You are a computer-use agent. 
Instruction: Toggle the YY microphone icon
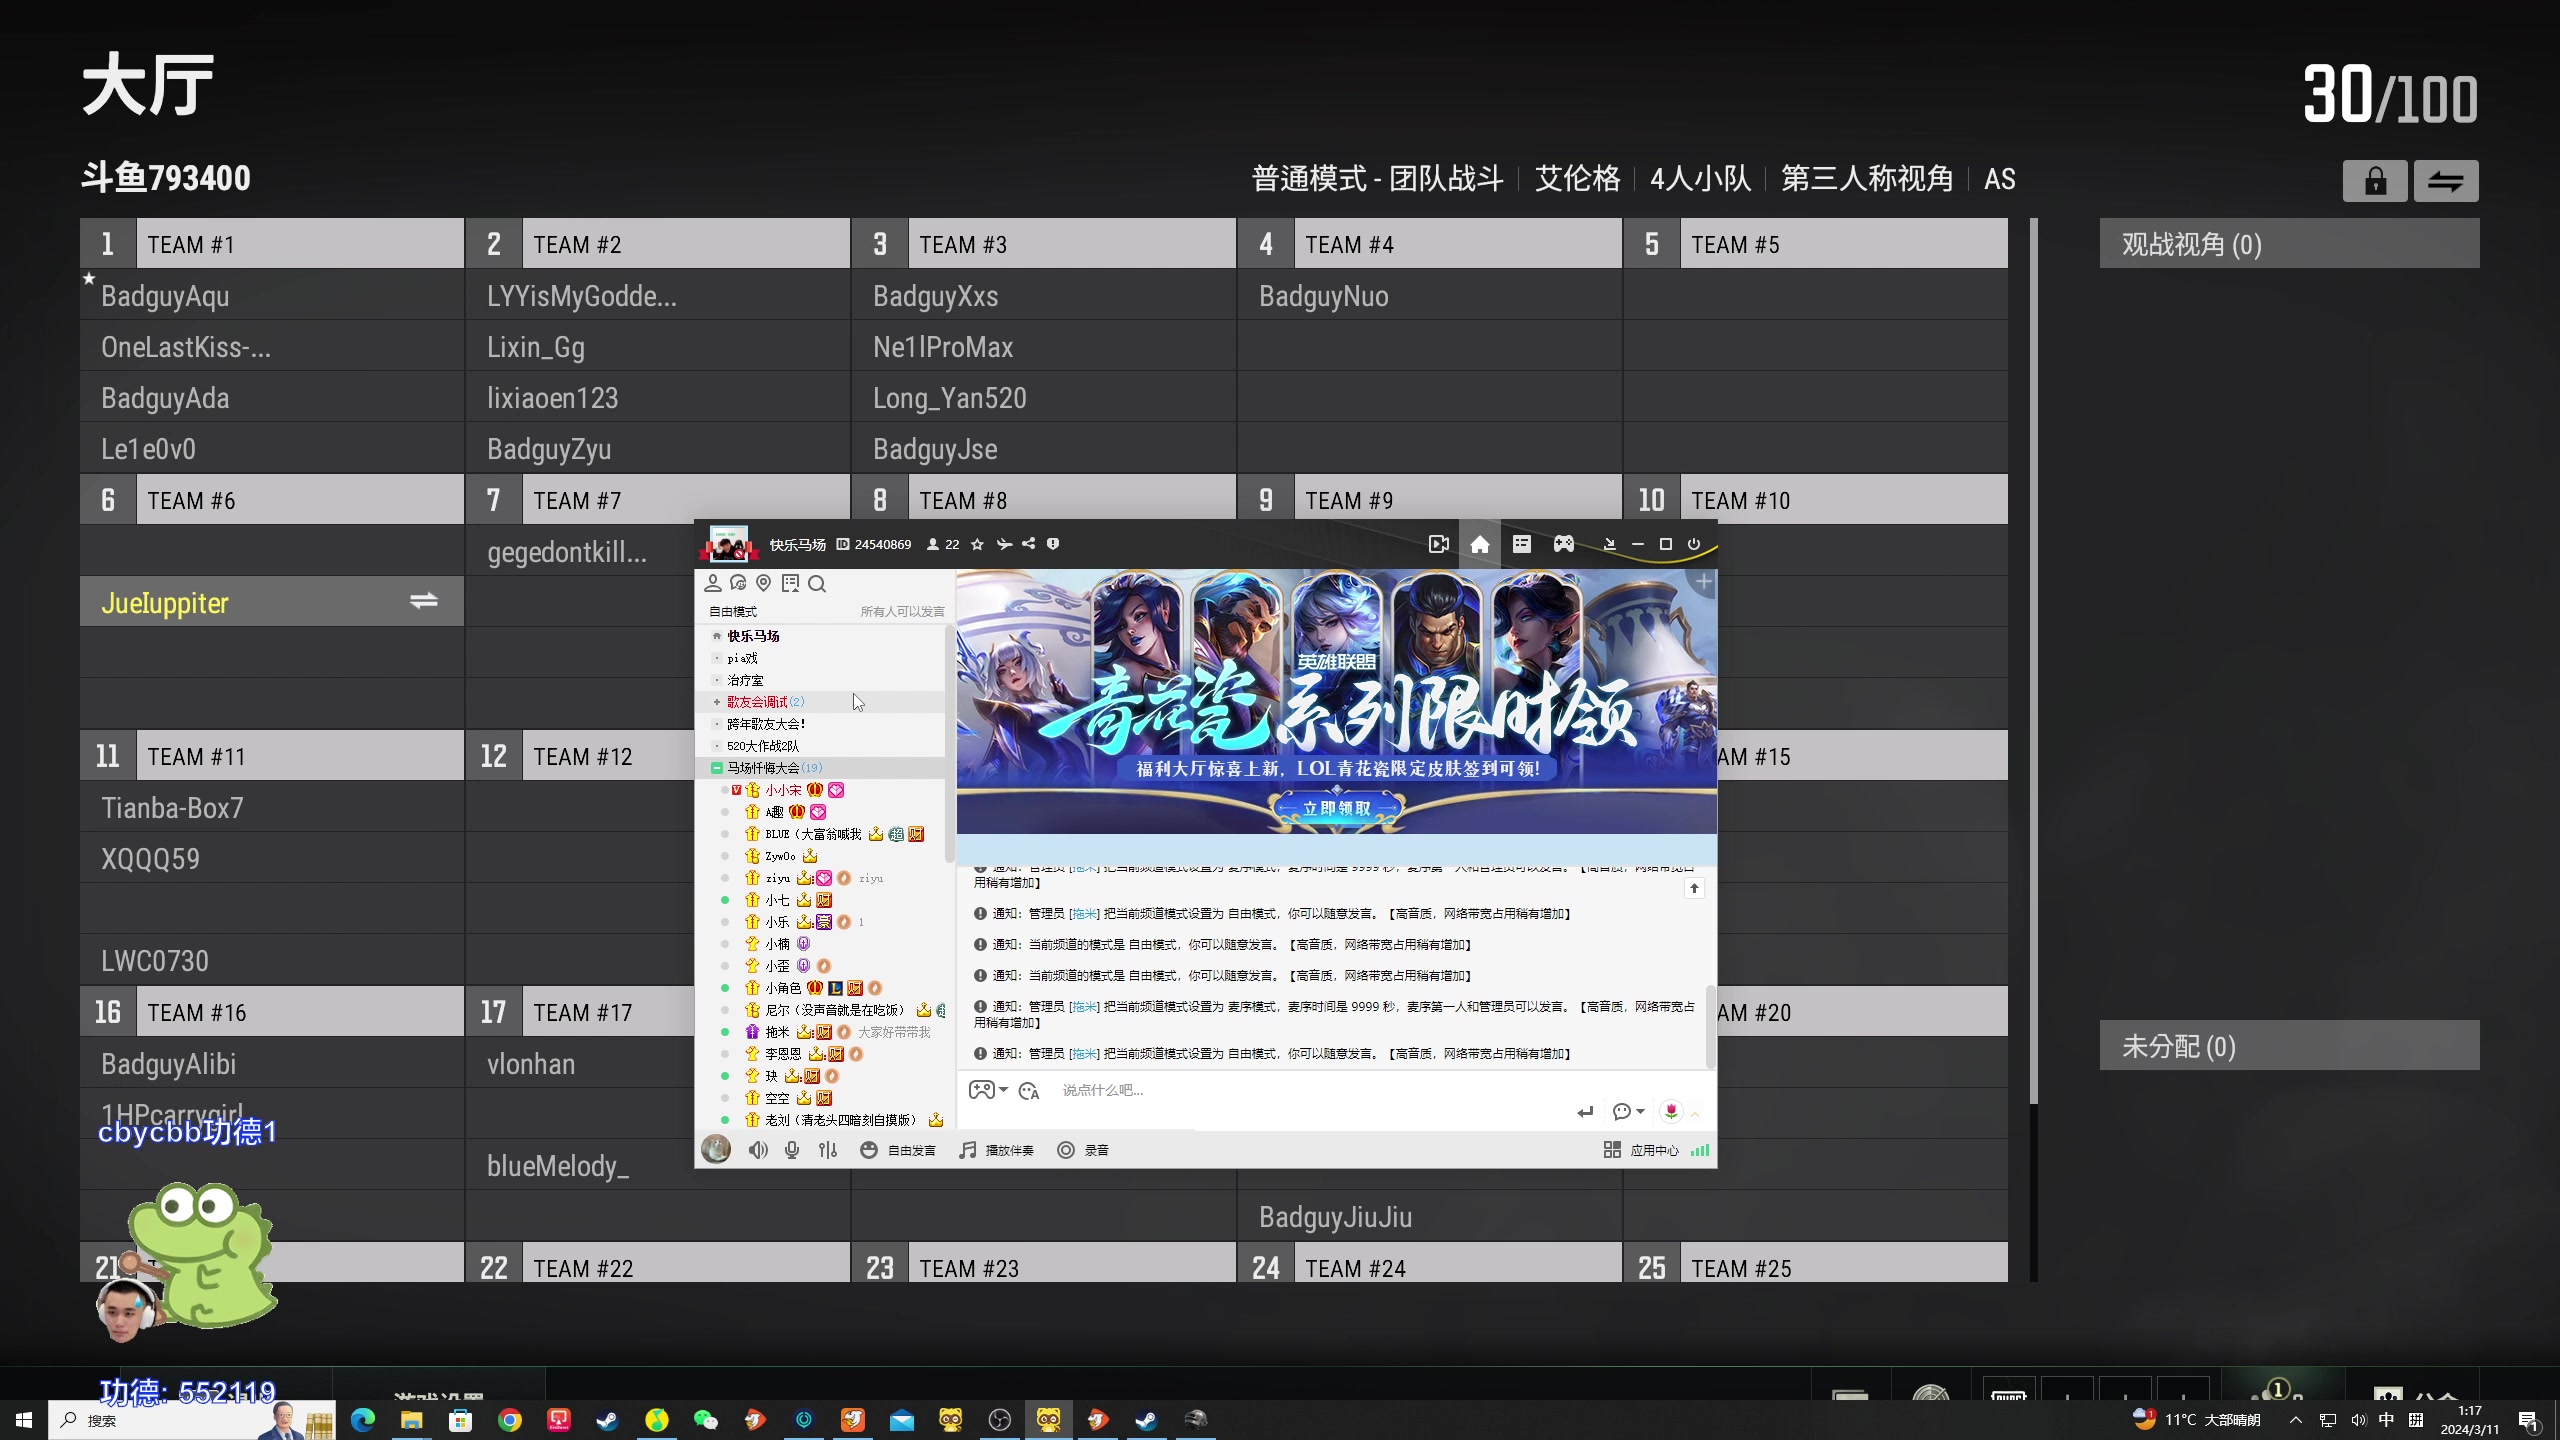click(792, 1150)
